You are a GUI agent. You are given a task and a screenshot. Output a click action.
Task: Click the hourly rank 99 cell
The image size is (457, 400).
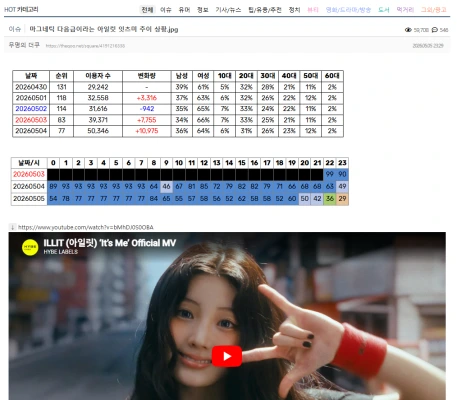[330, 174]
